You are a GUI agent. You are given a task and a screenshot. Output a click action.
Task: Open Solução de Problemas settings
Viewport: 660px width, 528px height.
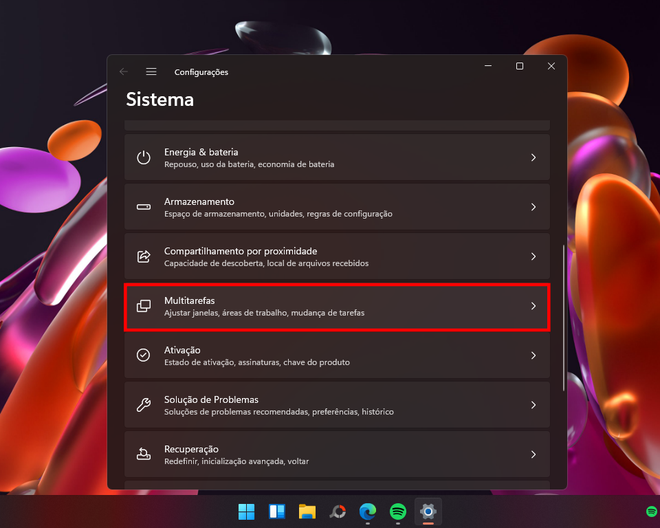tap(337, 405)
